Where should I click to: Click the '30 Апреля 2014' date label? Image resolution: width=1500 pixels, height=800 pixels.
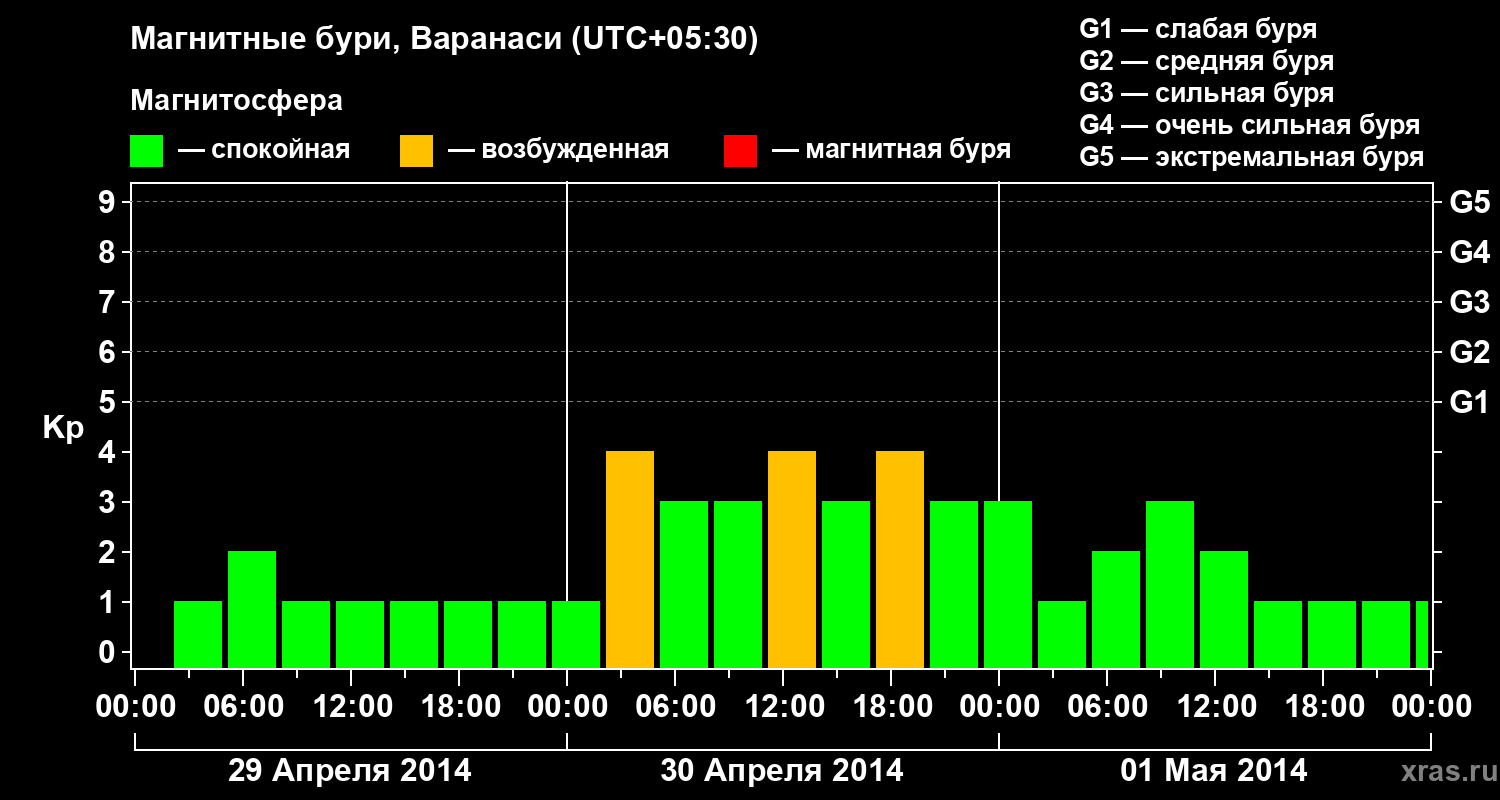(x=782, y=770)
